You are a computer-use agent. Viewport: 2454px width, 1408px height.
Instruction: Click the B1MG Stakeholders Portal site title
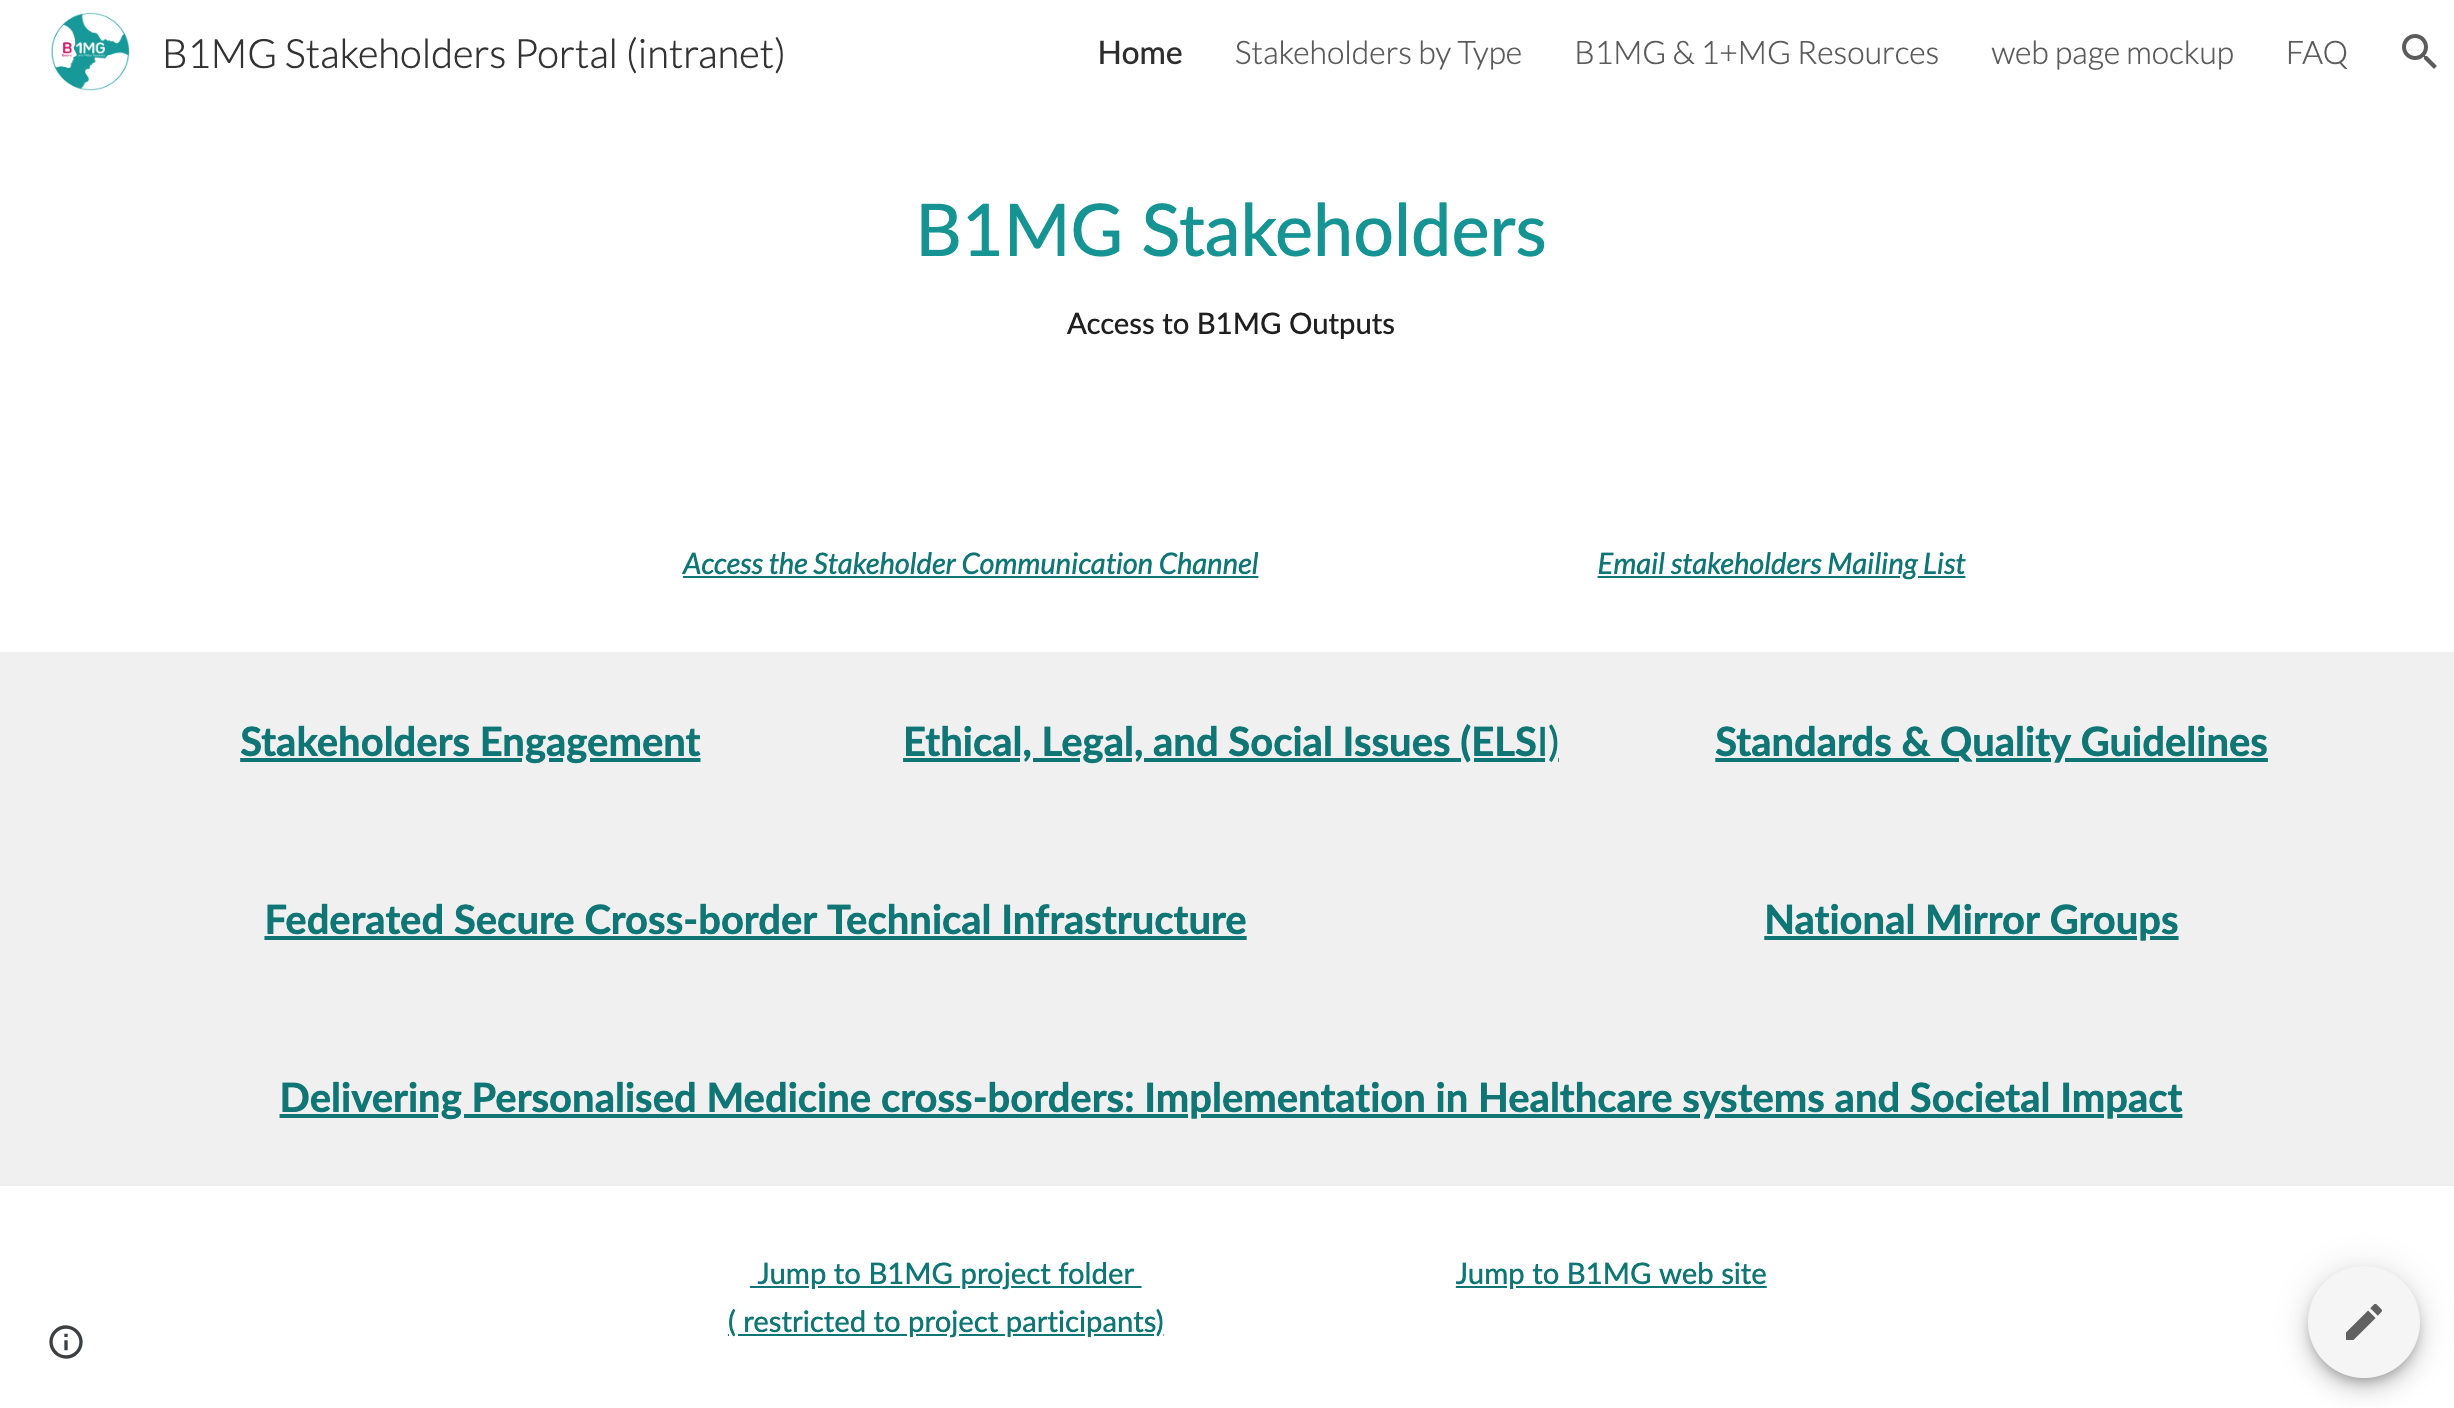[x=473, y=54]
